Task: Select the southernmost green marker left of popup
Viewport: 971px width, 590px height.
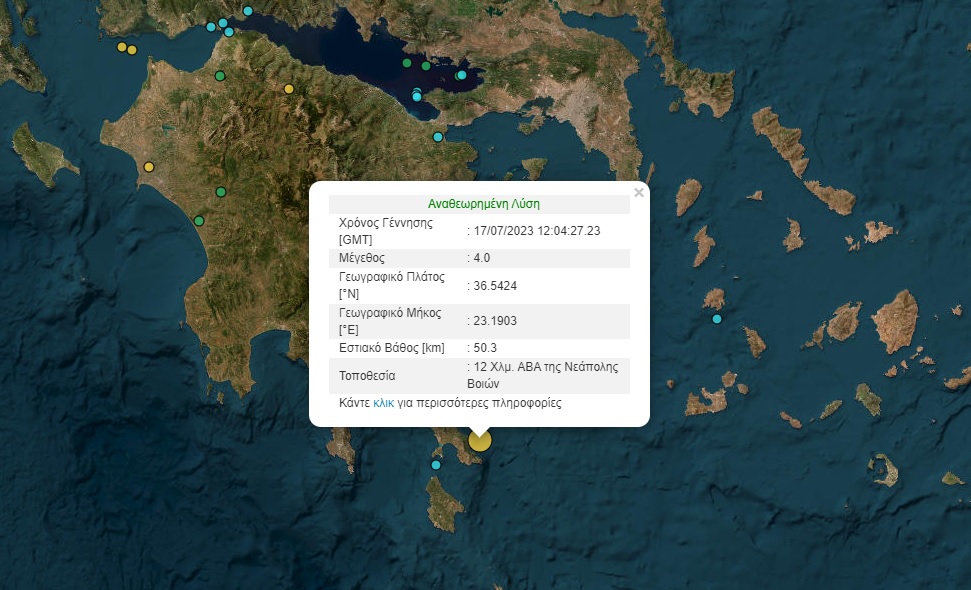Action: pyautogui.click(x=199, y=220)
